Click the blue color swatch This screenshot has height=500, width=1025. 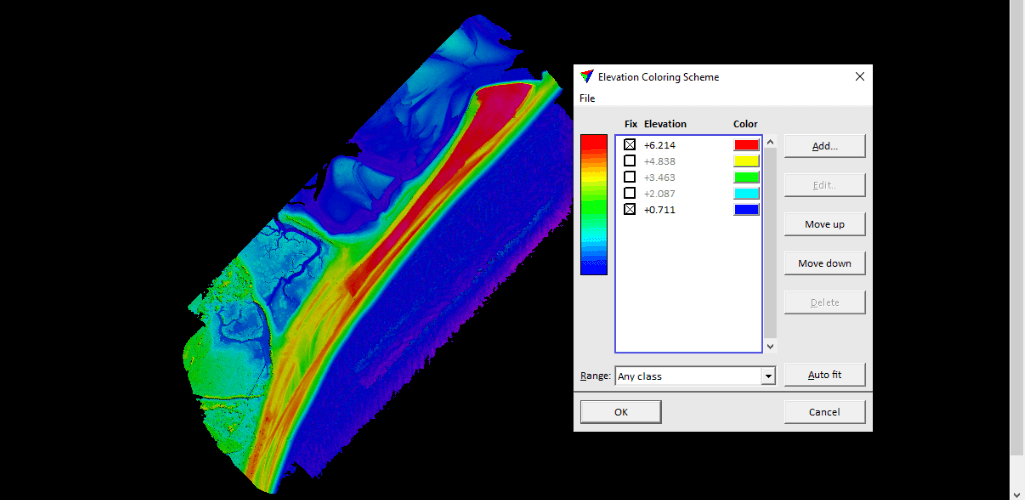coord(747,210)
